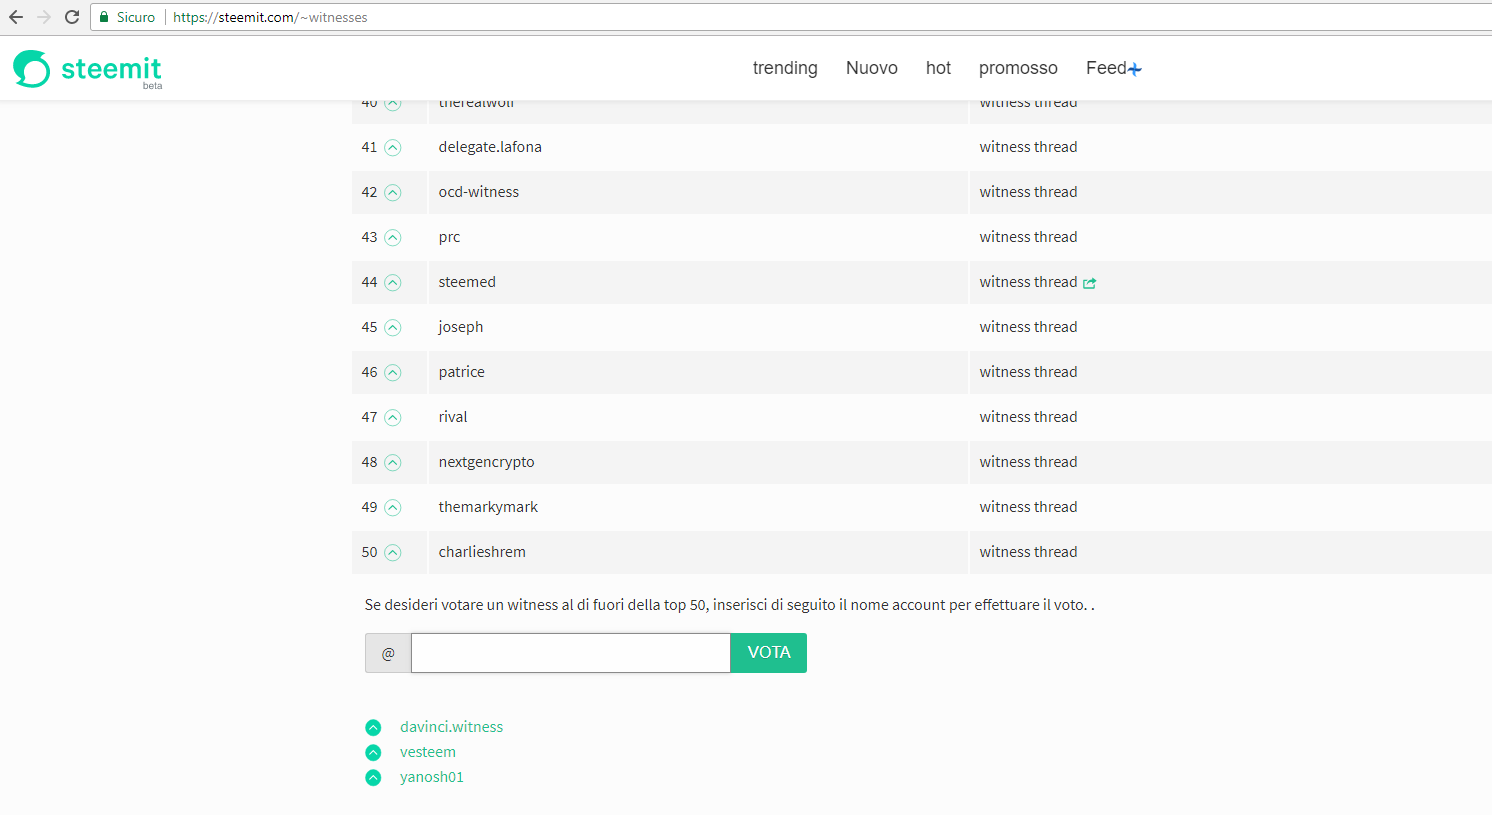
Task: Upvote the witness themarkymark
Action: pos(393,507)
